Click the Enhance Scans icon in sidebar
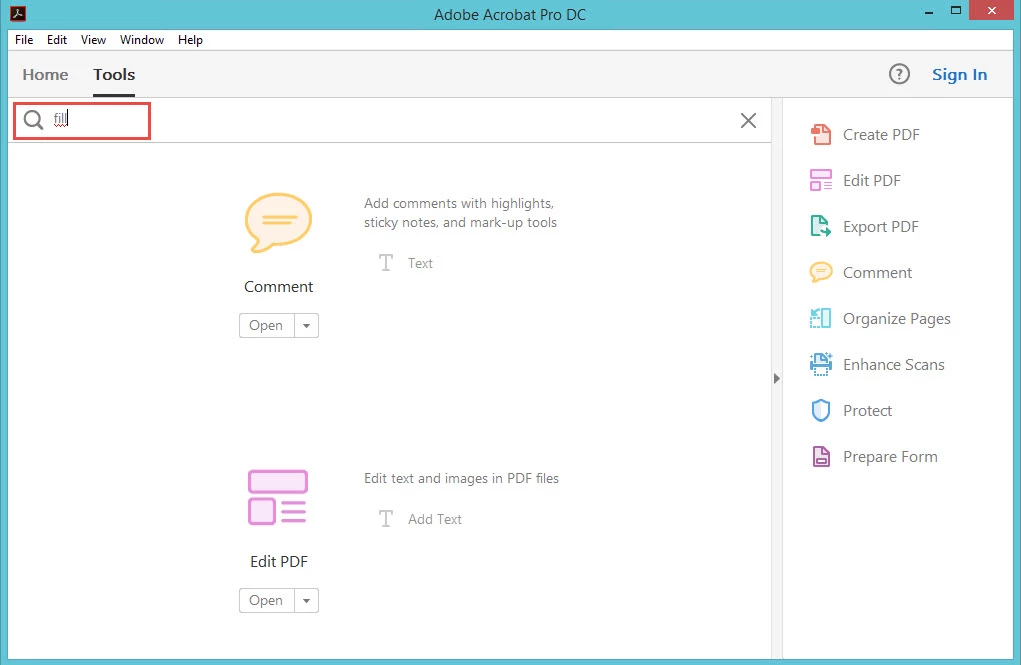 (x=820, y=365)
